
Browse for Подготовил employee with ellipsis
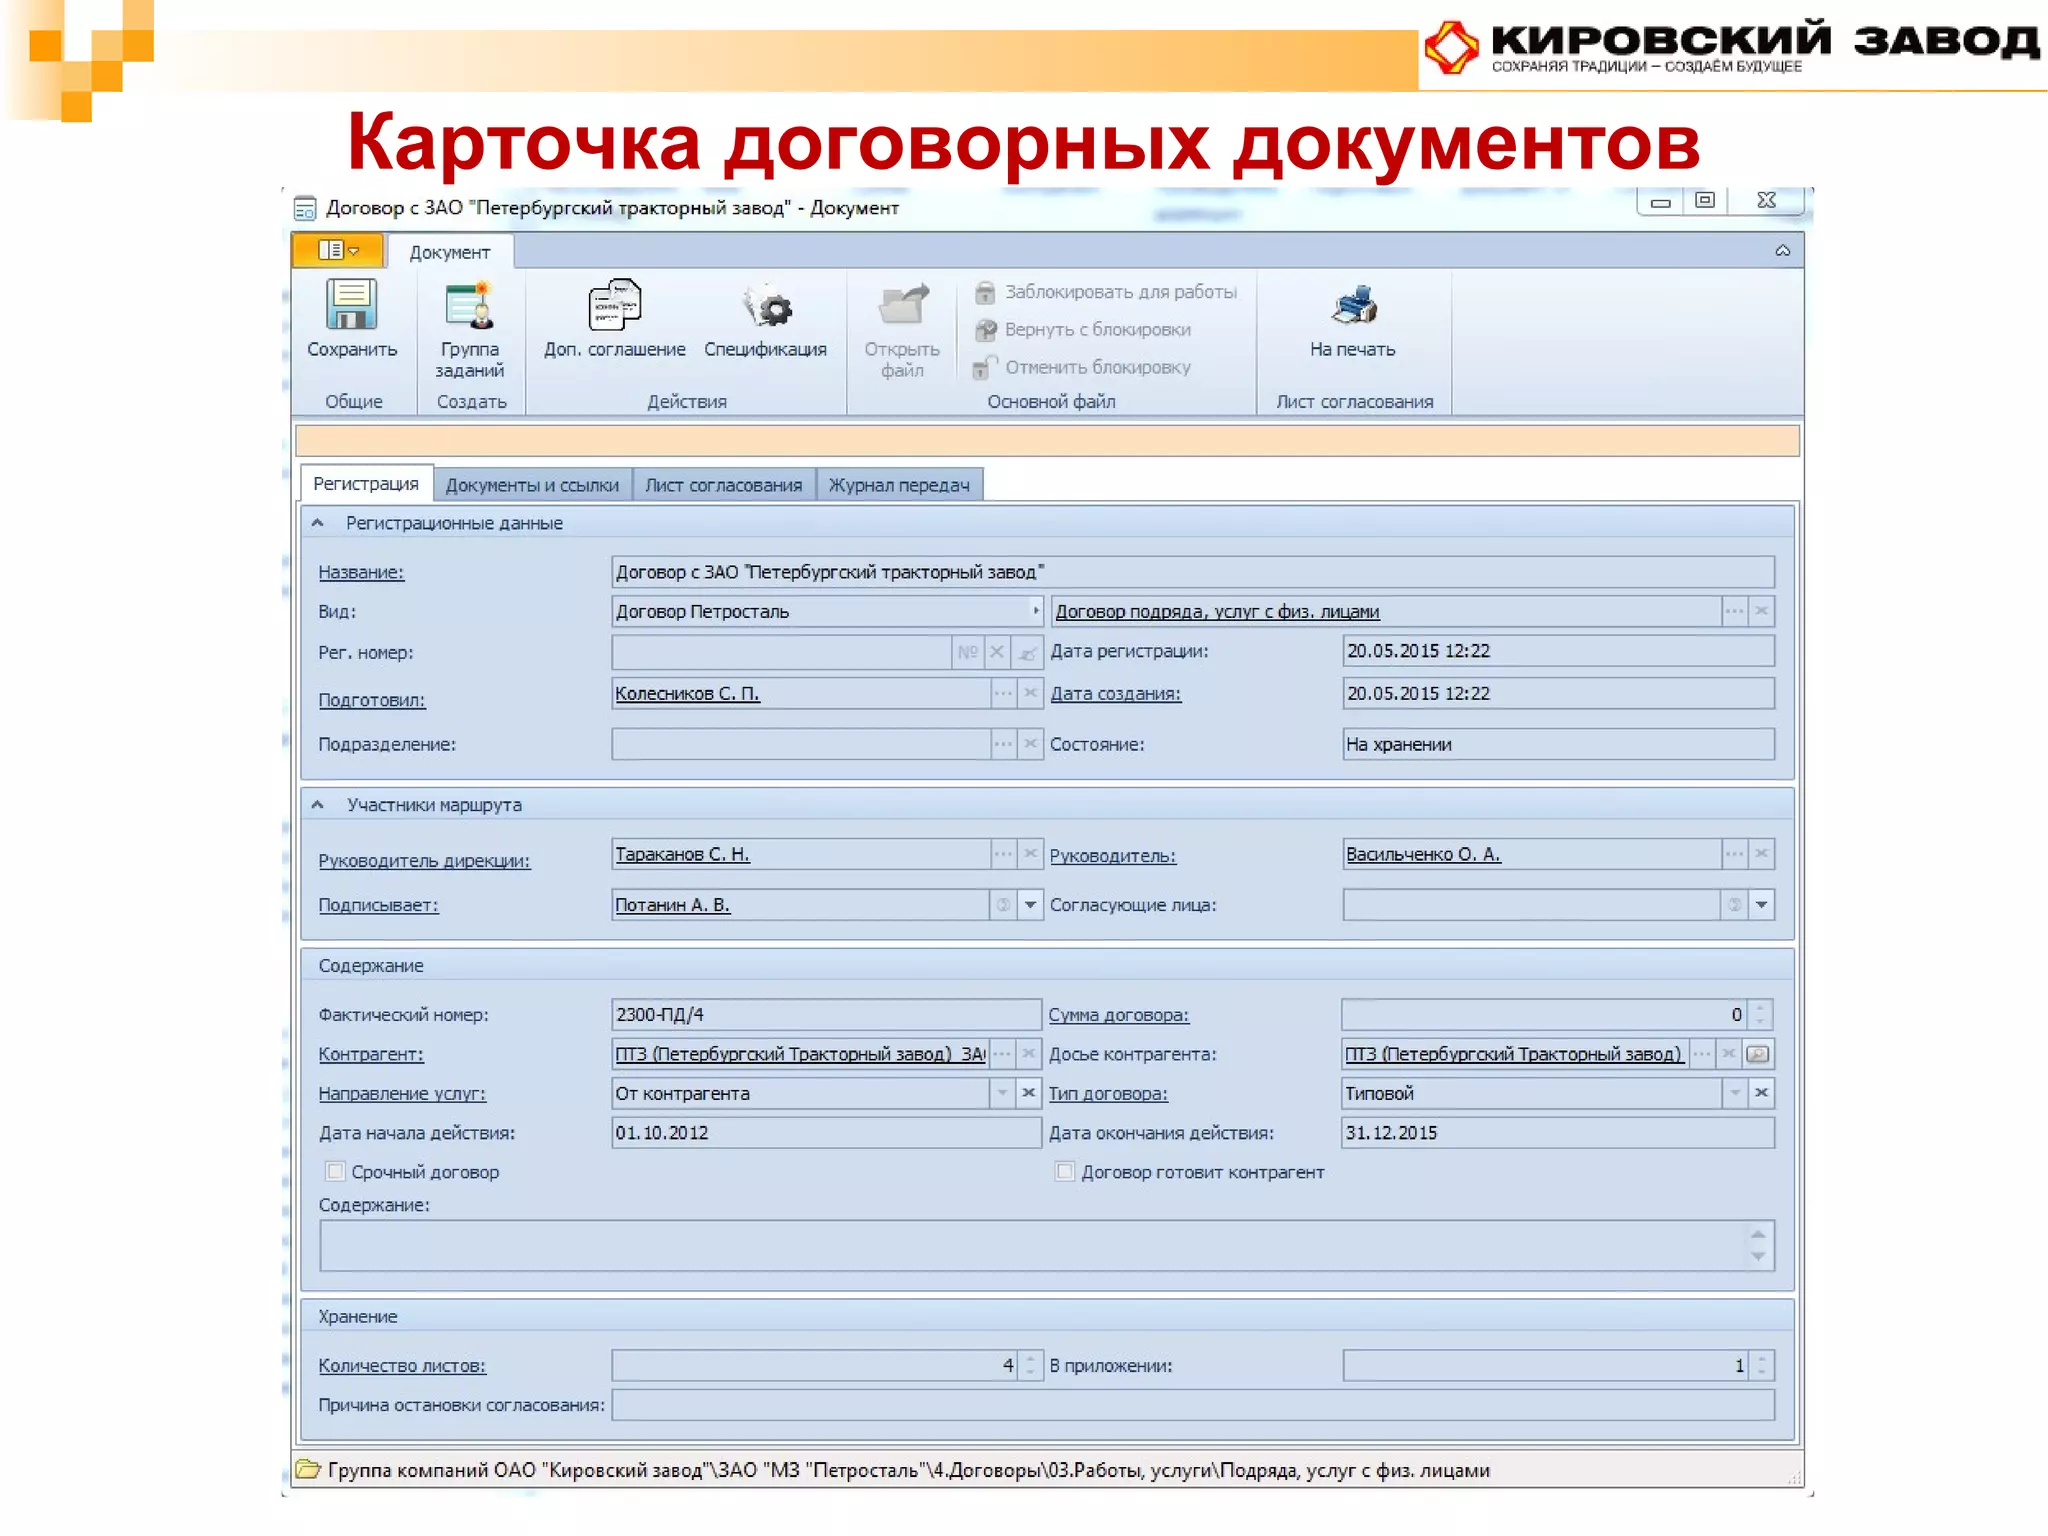pos(1003,693)
